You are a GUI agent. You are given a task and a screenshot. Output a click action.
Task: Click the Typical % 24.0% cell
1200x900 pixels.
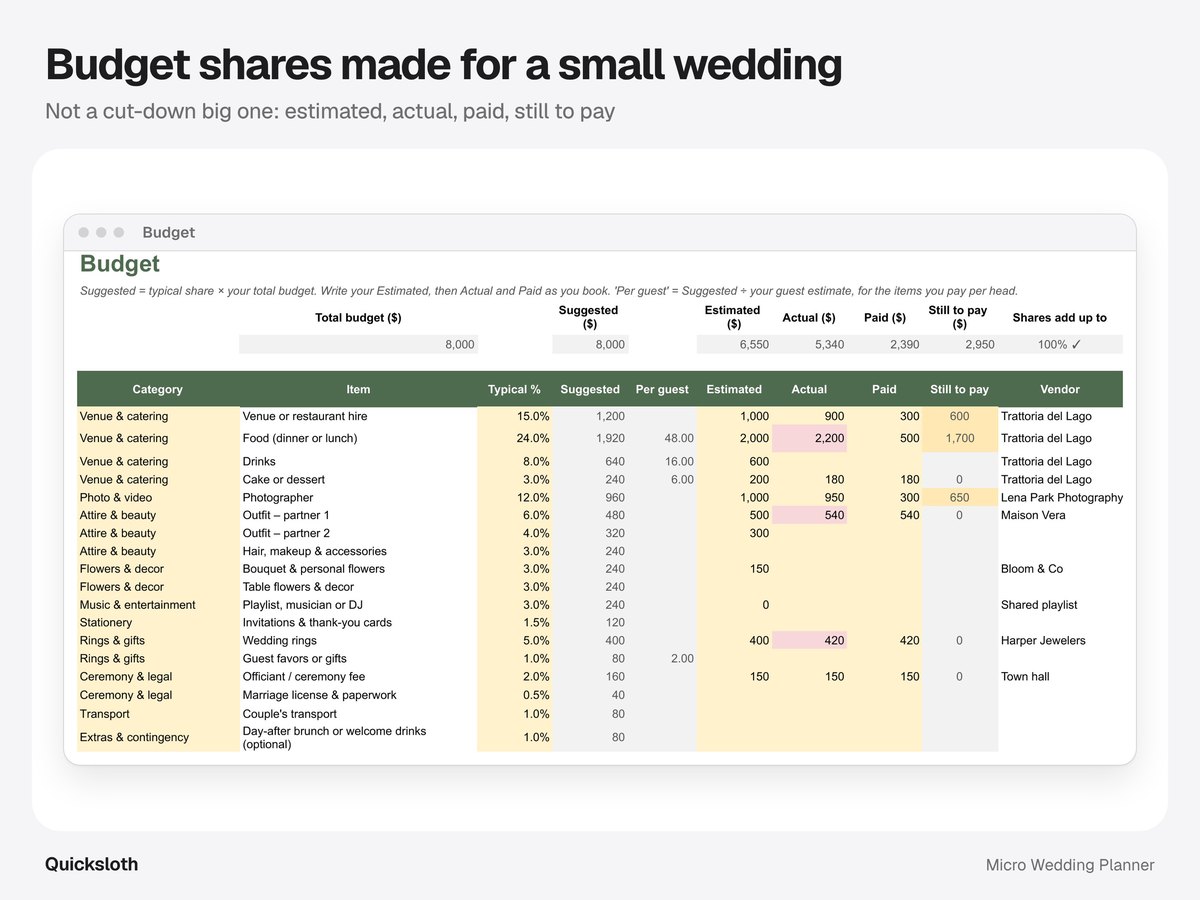tap(514, 438)
